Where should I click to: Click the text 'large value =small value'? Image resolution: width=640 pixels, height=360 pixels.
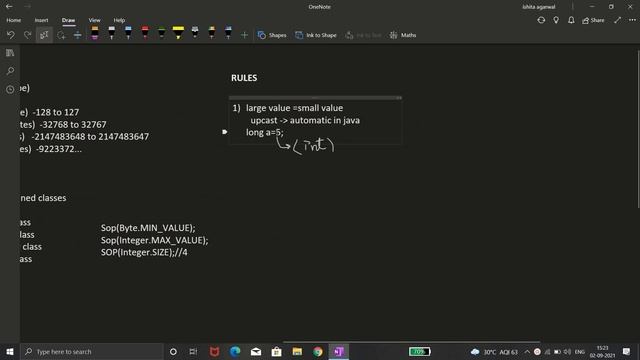(x=294, y=108)
